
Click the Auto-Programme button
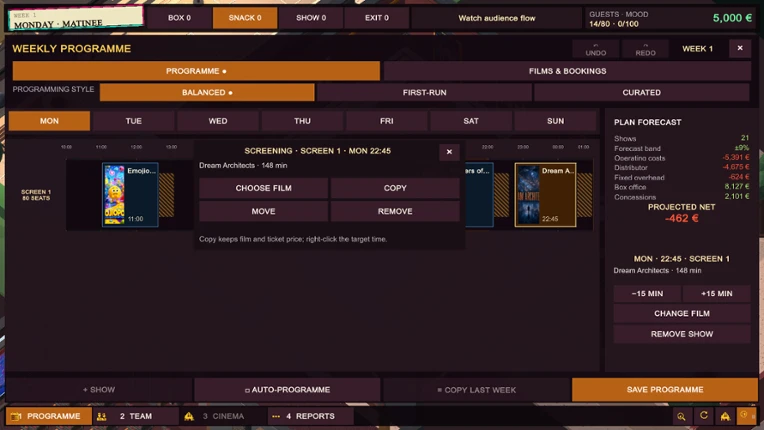coord(287,390)
